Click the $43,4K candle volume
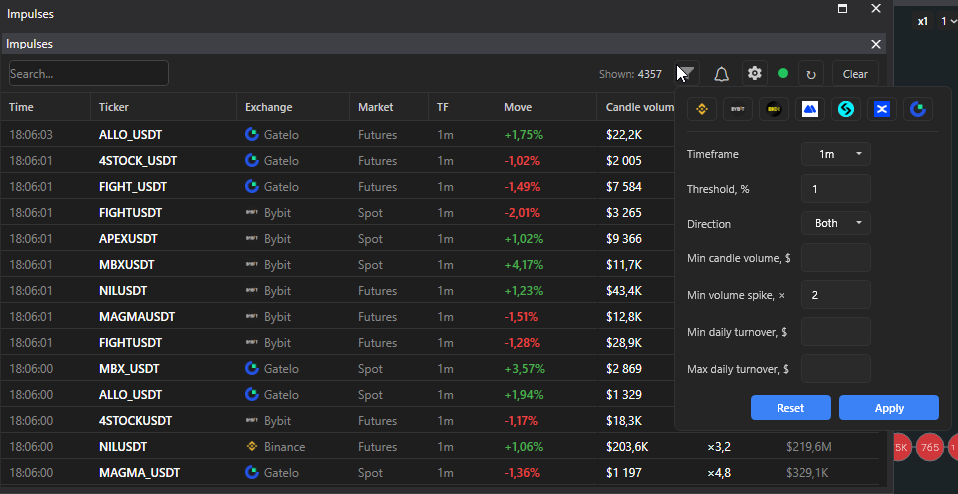The image size is (958, 494). [624, 291]
